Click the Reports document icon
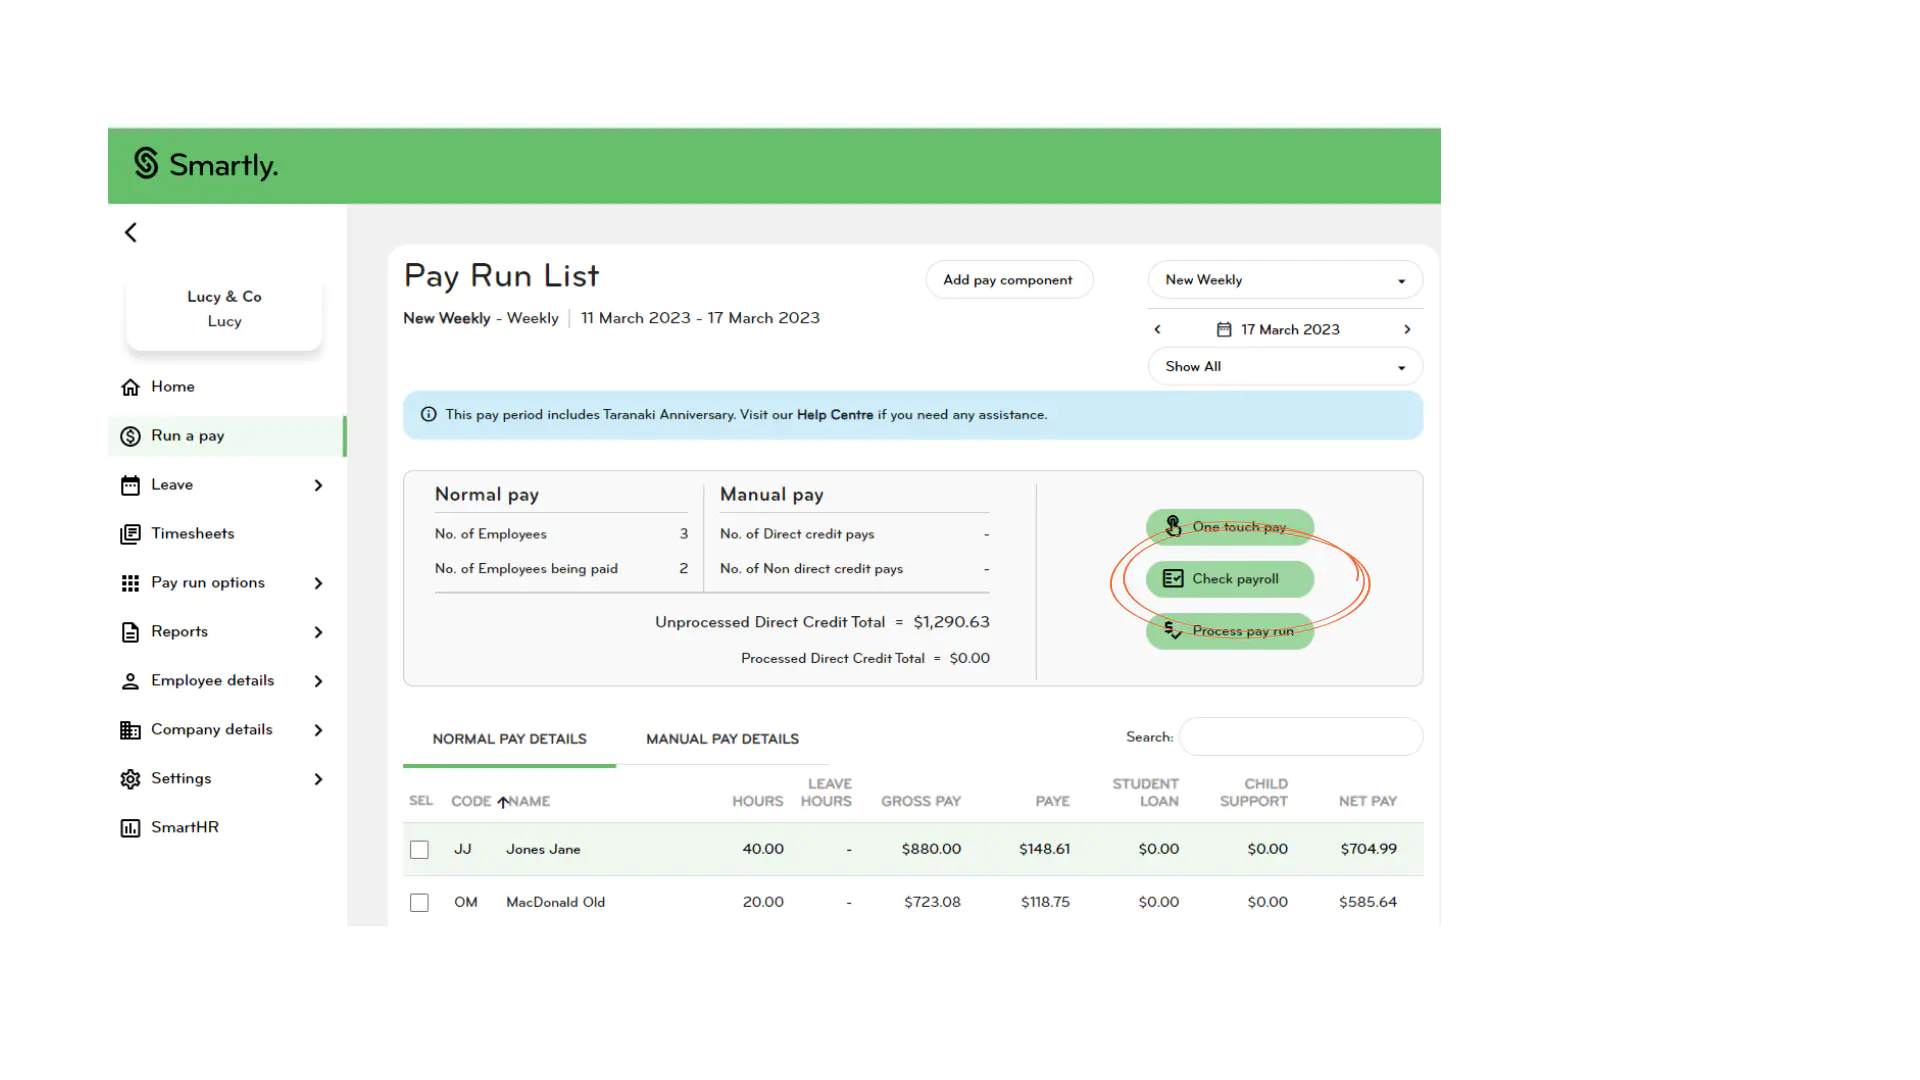The image size is (1920, 1080). (130, 632)
